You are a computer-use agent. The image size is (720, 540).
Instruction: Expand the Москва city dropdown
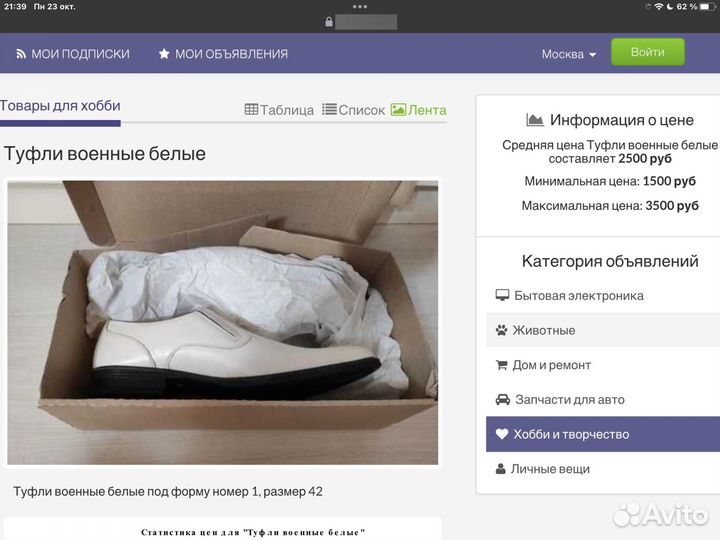(569, 54)
